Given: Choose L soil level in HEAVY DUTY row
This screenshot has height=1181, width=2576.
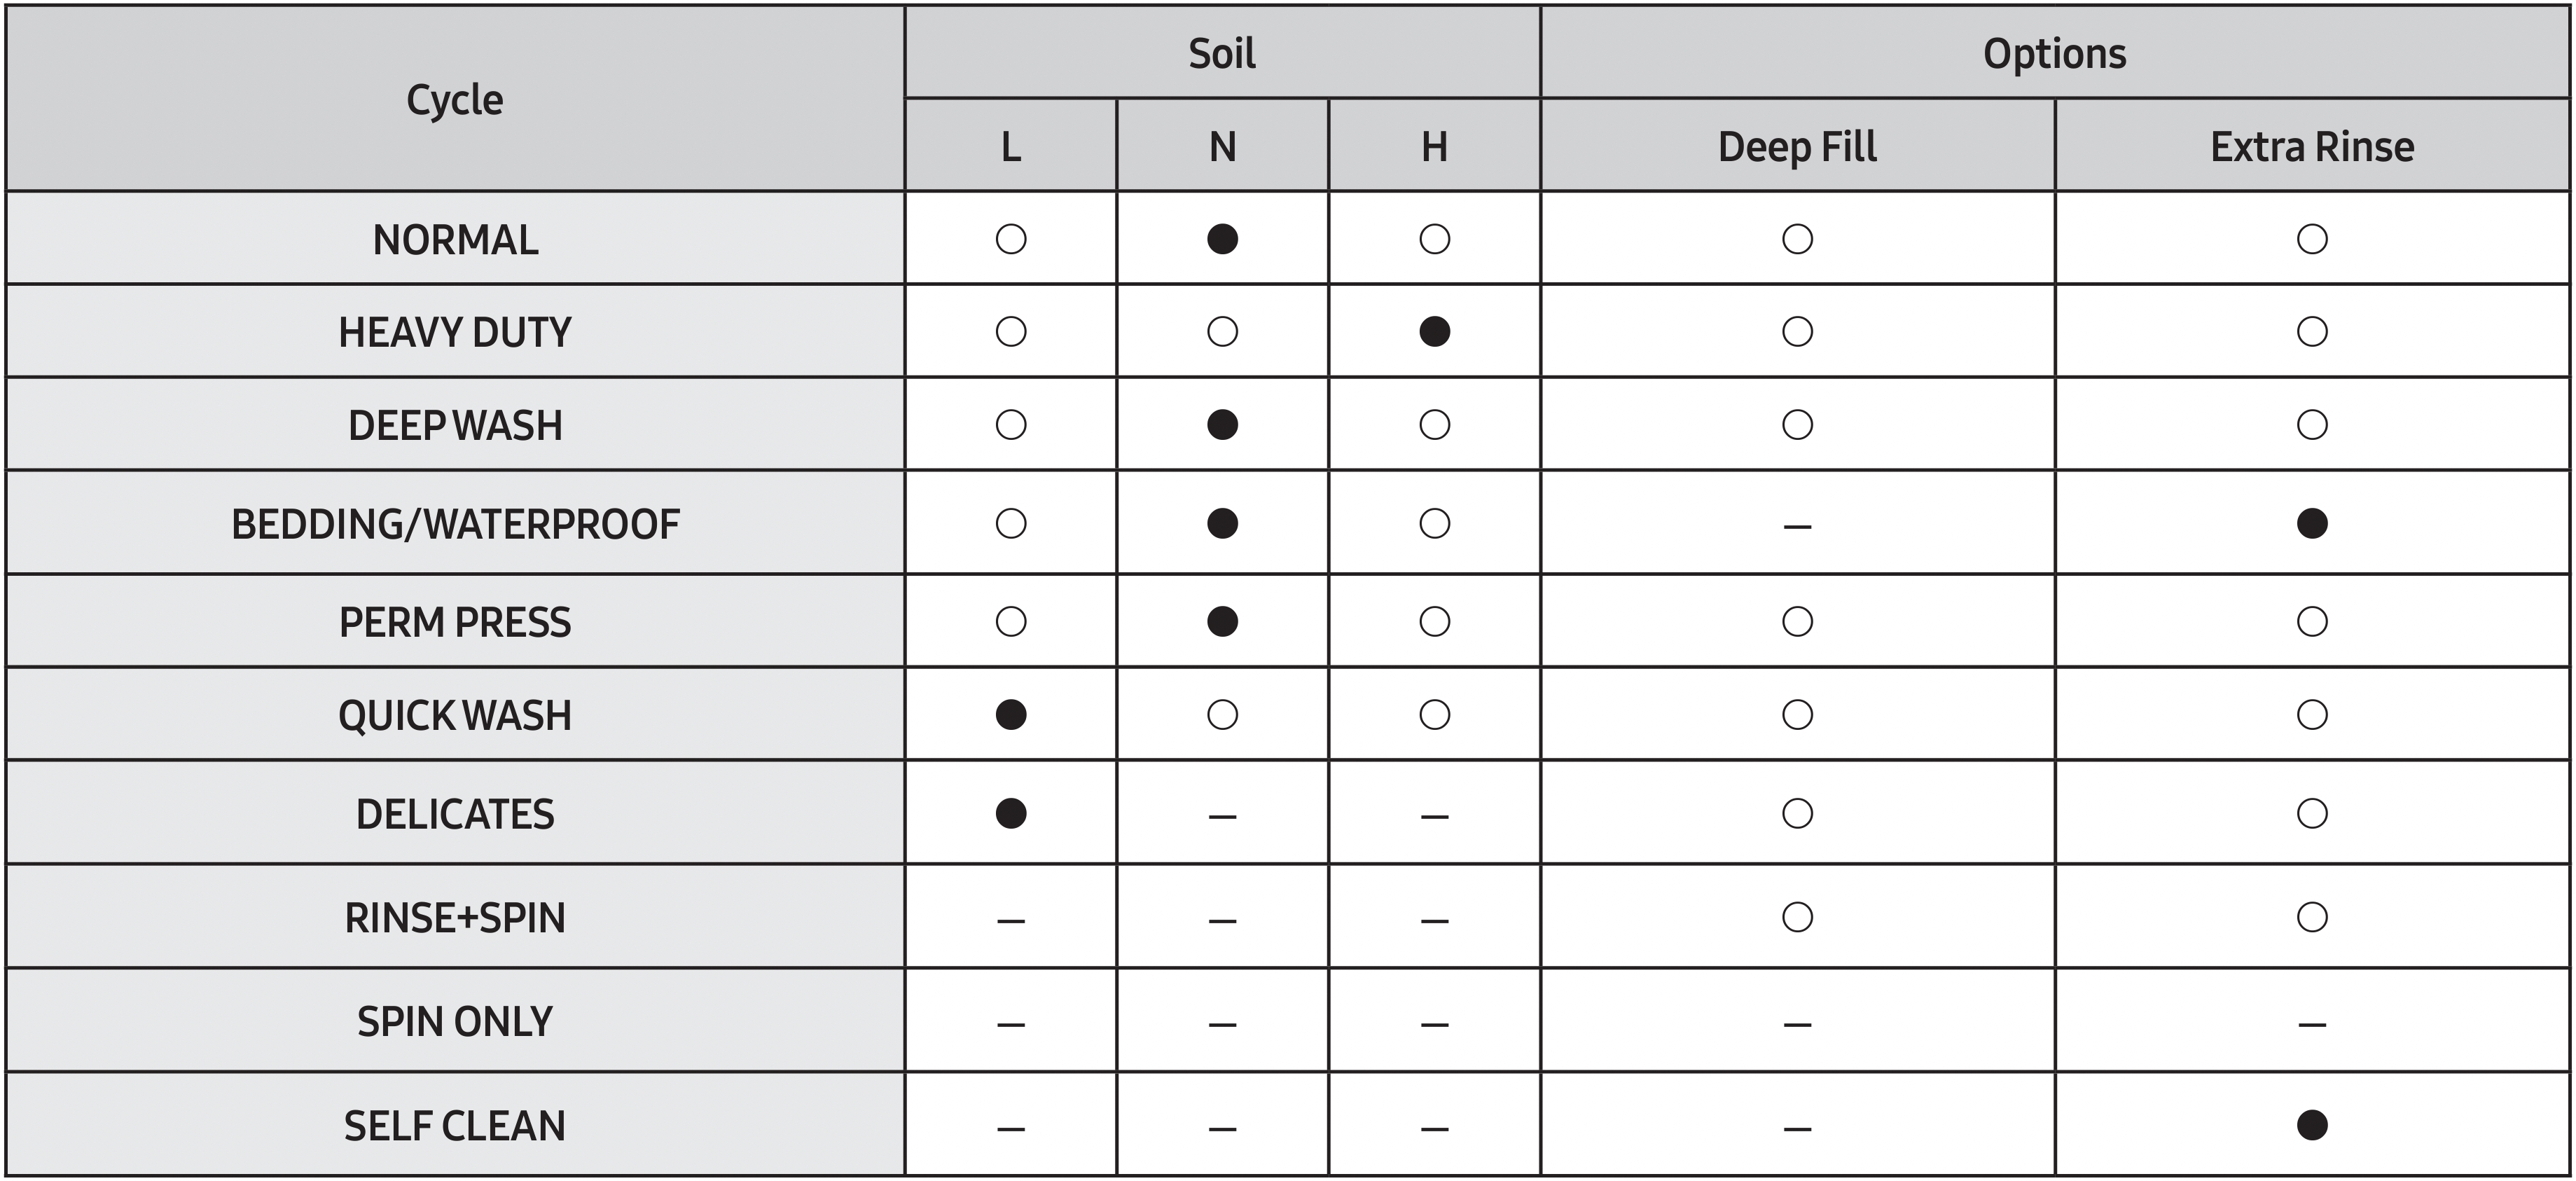Looking at the screenshot, I should pos(1011,331).
